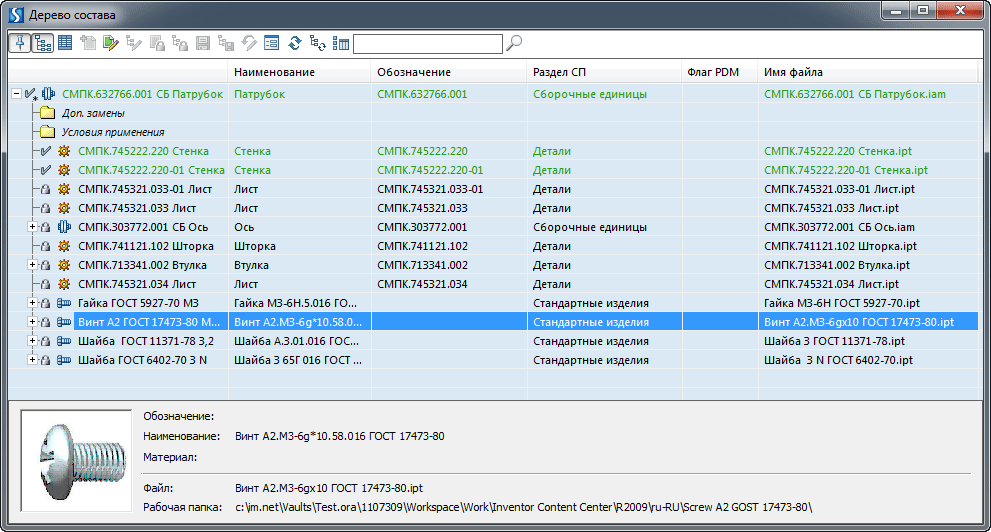Viewport: 991px width, 532px height.
Task: Click the magnifier search icon
Action: [514, 43]
